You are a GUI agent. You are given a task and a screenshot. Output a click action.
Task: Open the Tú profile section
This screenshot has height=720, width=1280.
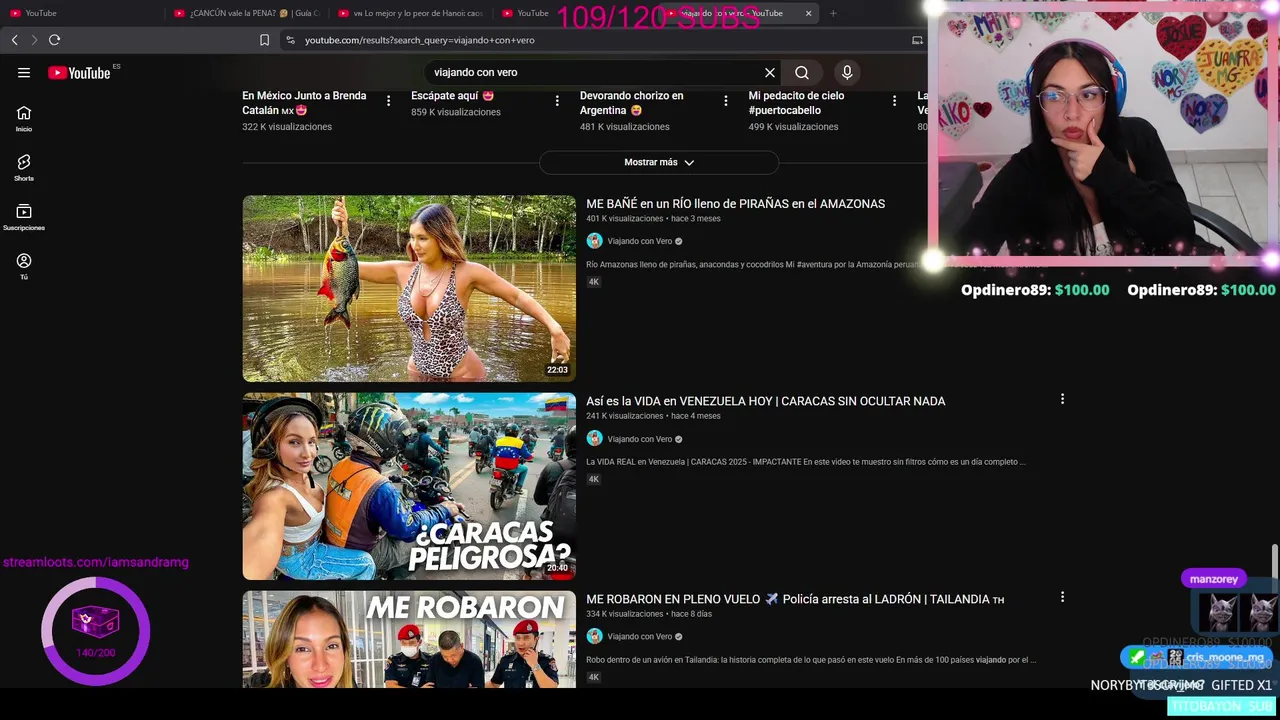pos(24,266)
